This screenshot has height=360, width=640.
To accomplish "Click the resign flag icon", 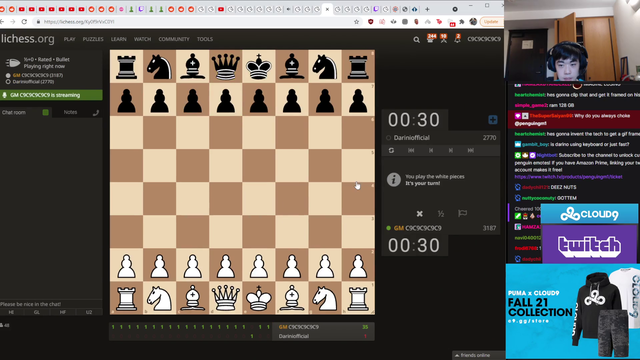I will 462,213.
